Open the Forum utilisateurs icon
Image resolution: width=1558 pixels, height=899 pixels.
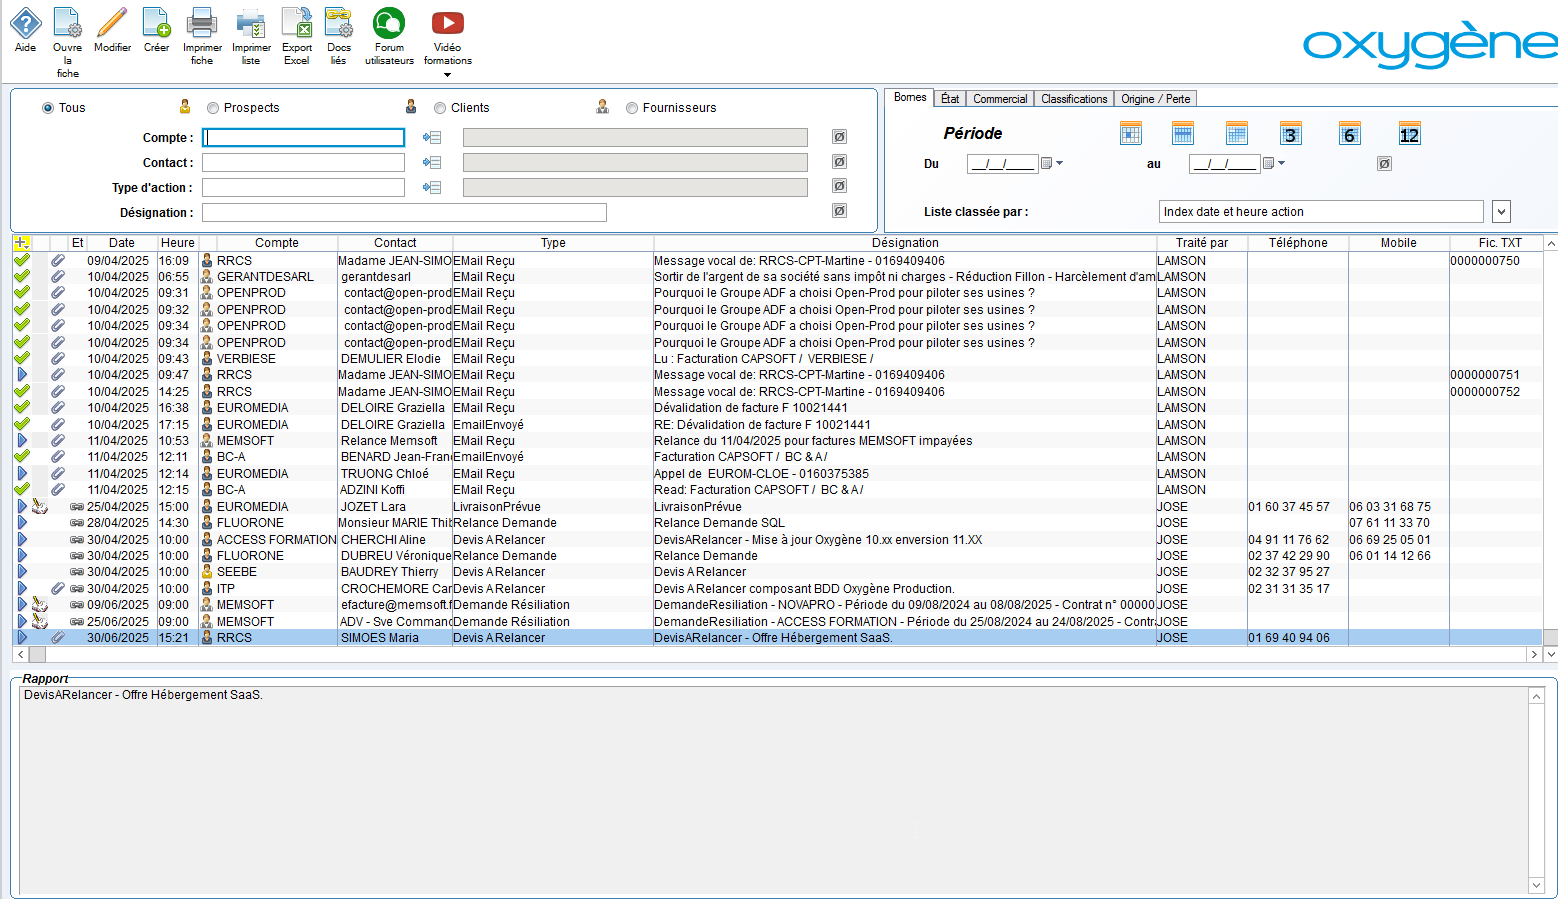389,30
